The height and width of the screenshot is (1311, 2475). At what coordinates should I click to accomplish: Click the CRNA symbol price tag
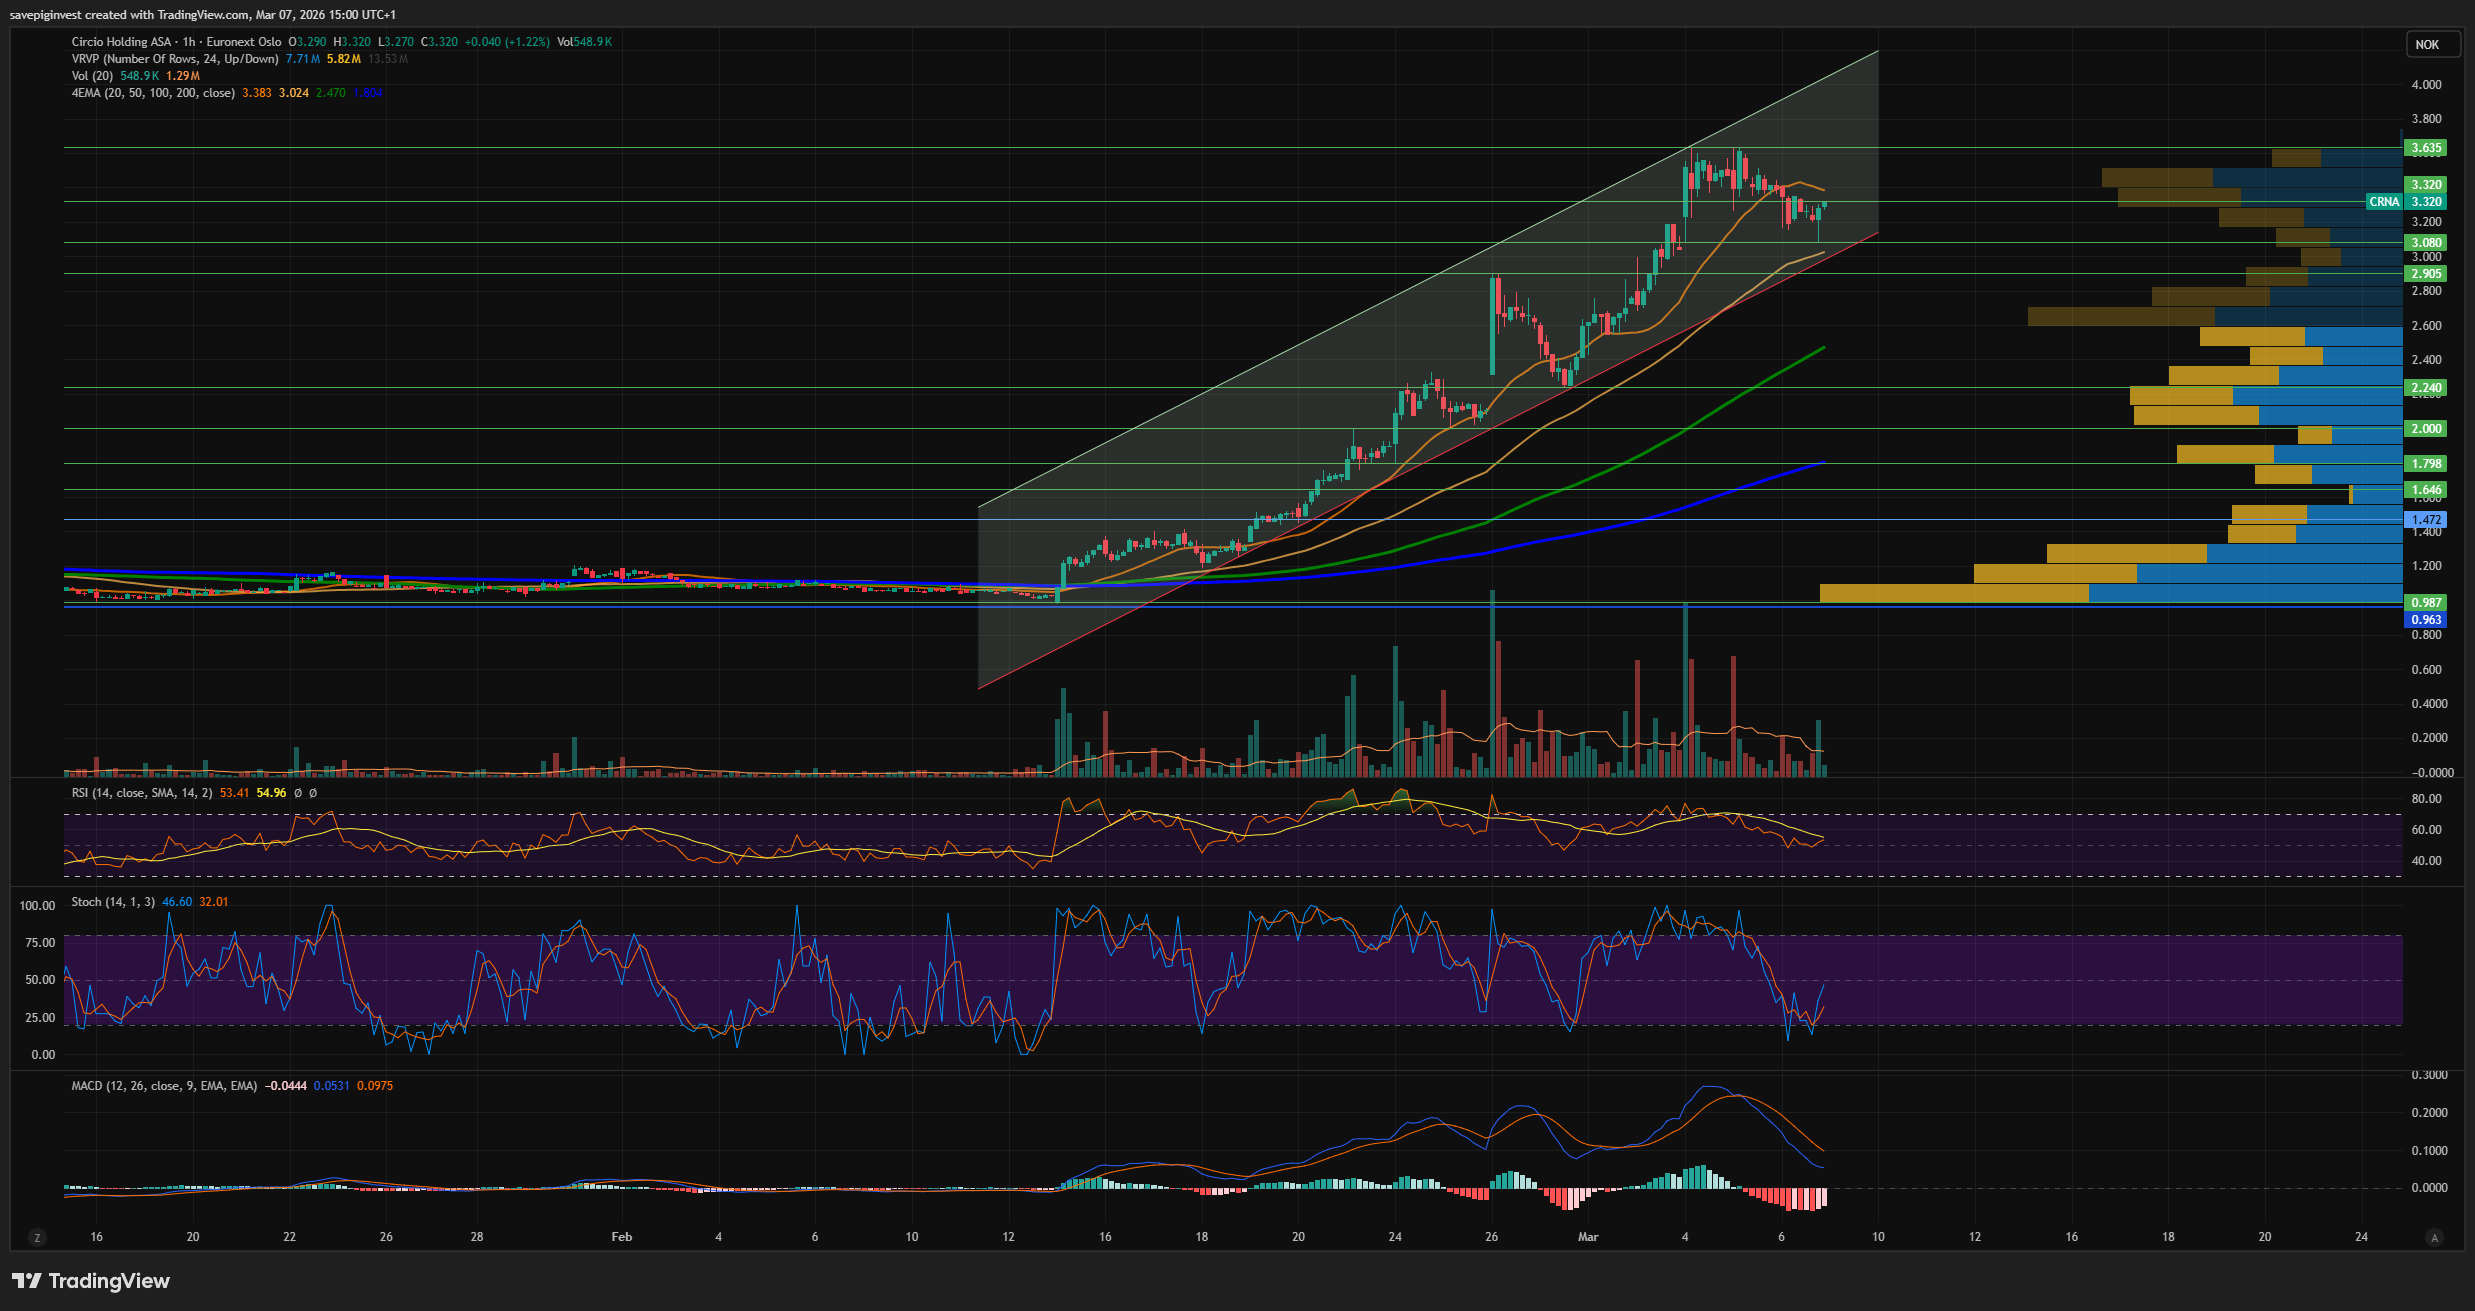click(x=2384, y=202)
